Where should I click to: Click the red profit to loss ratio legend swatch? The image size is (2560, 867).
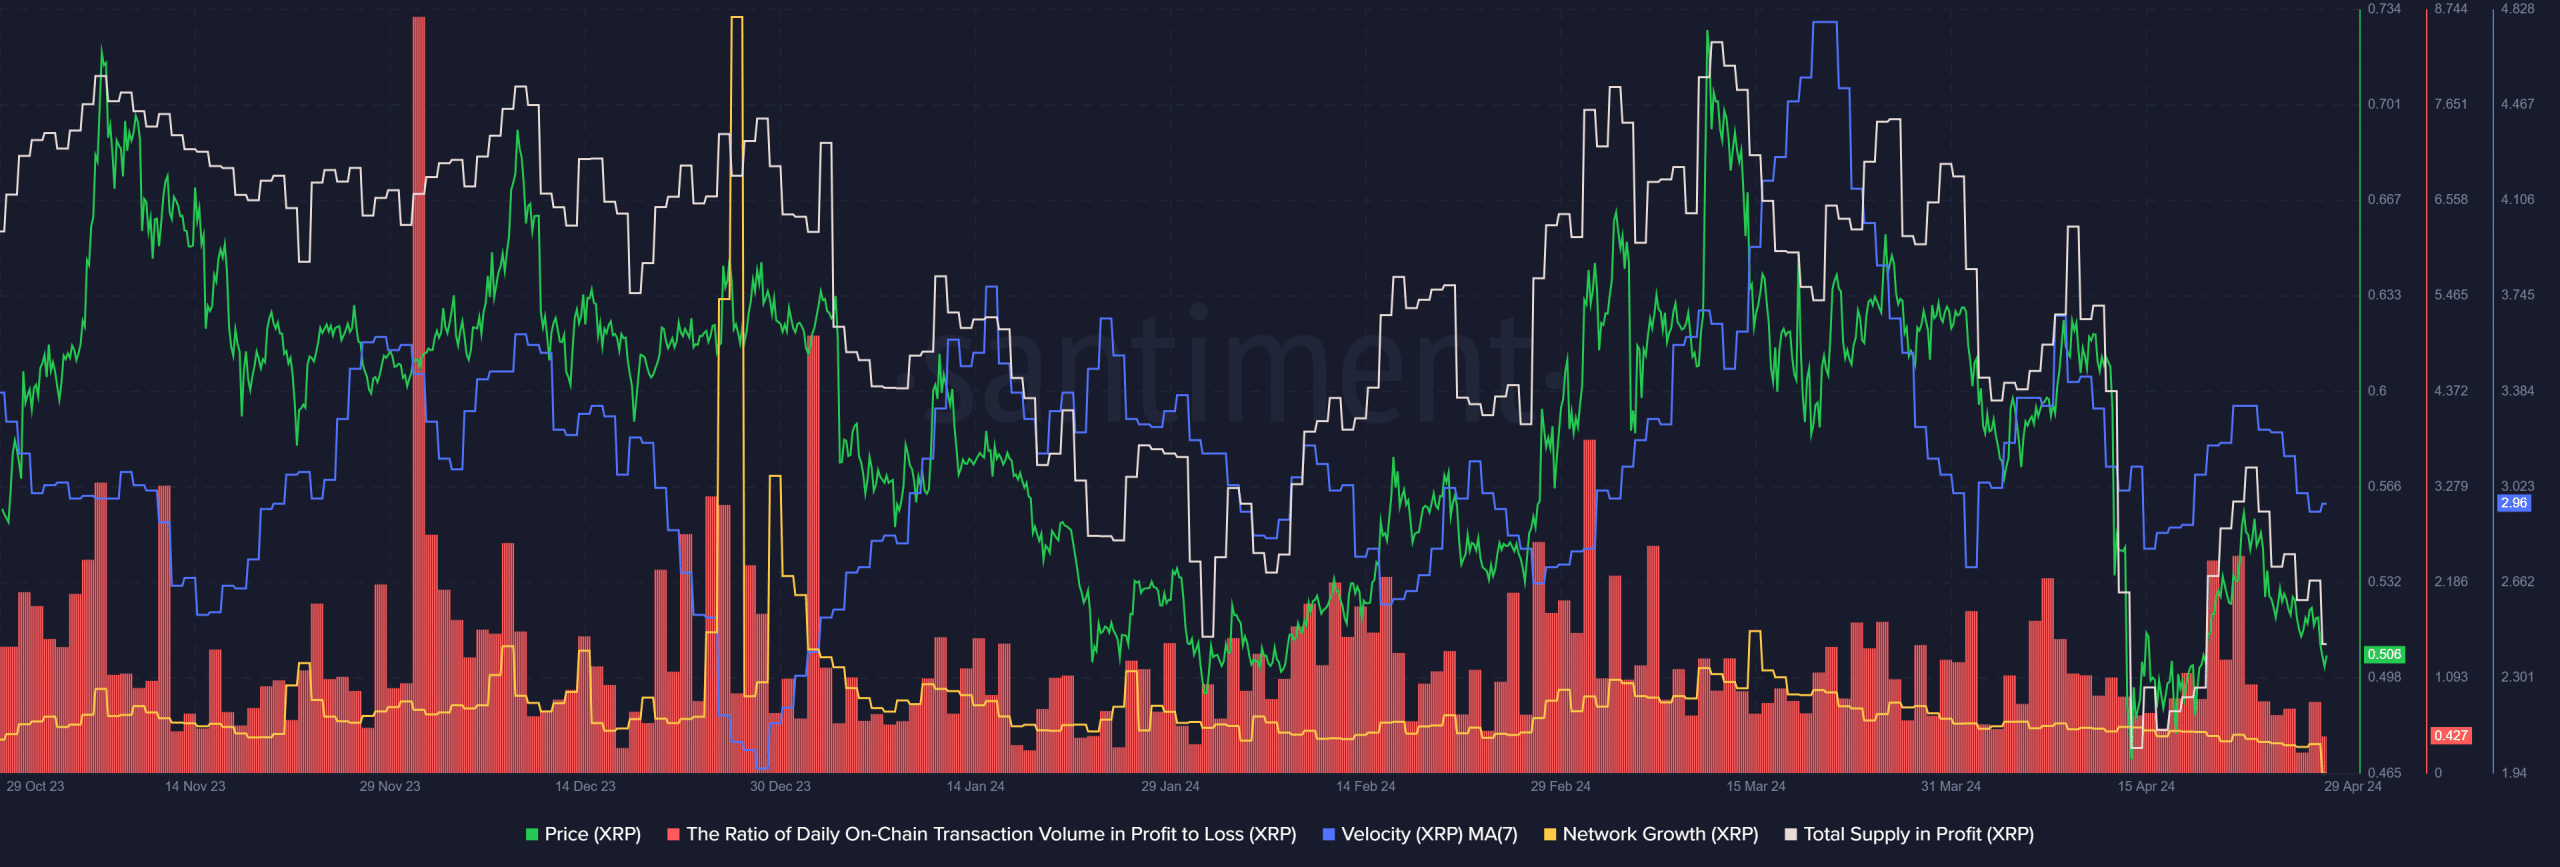click(674, 834)
